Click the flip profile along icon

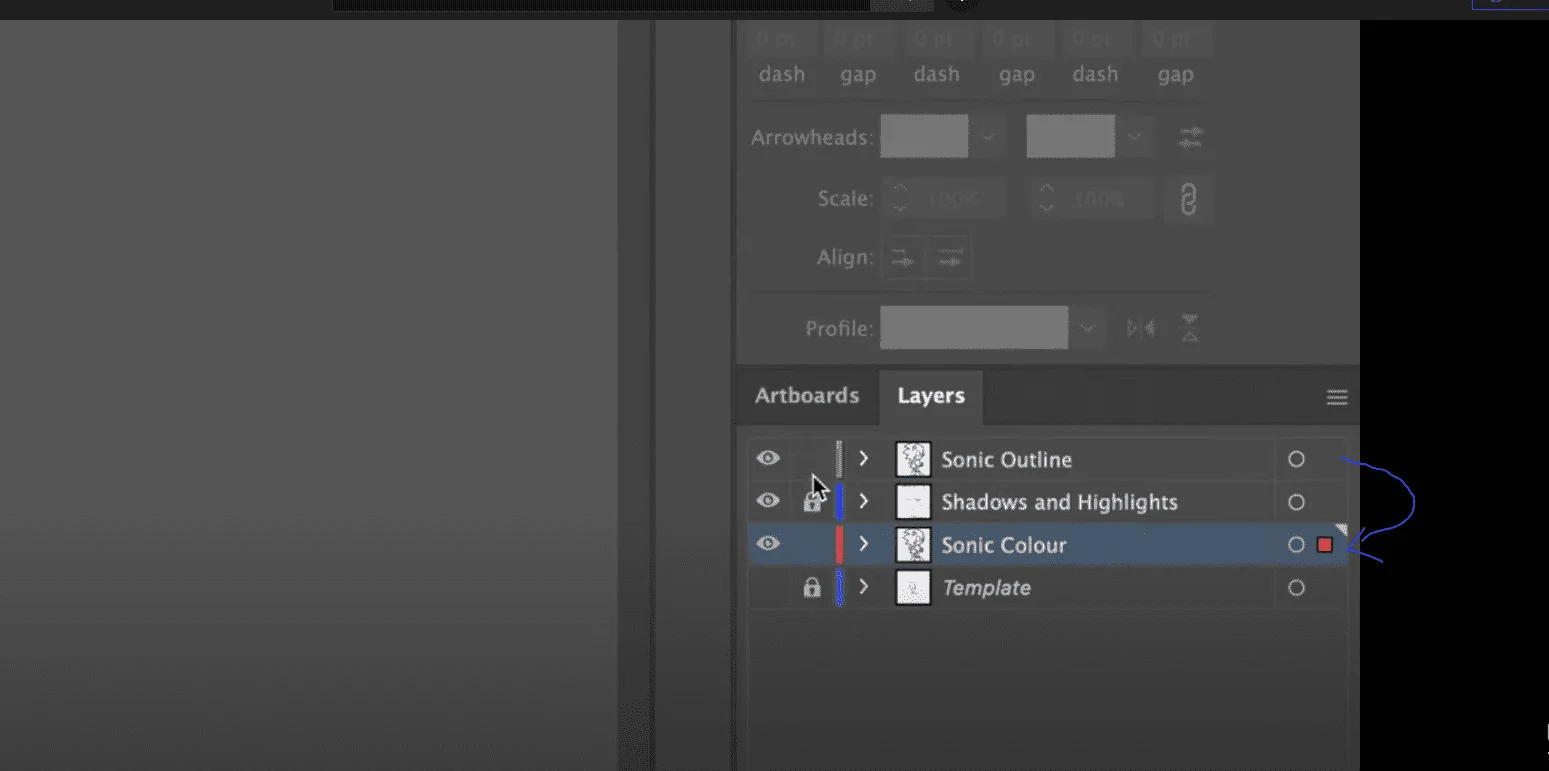[x=1141, y=328]
